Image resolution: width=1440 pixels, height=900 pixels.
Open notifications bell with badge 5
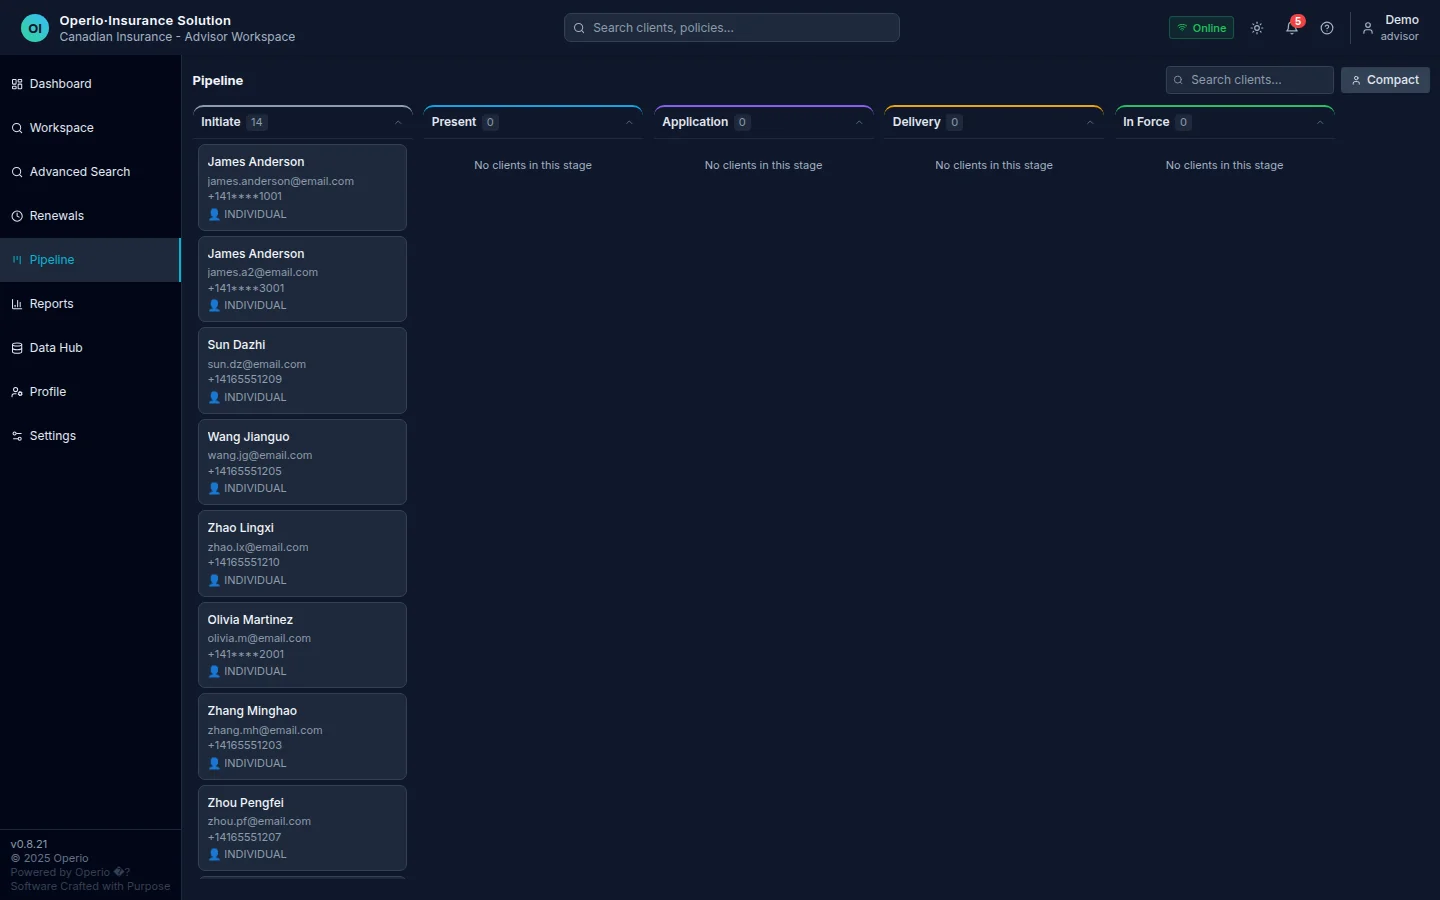point(1292,28)
